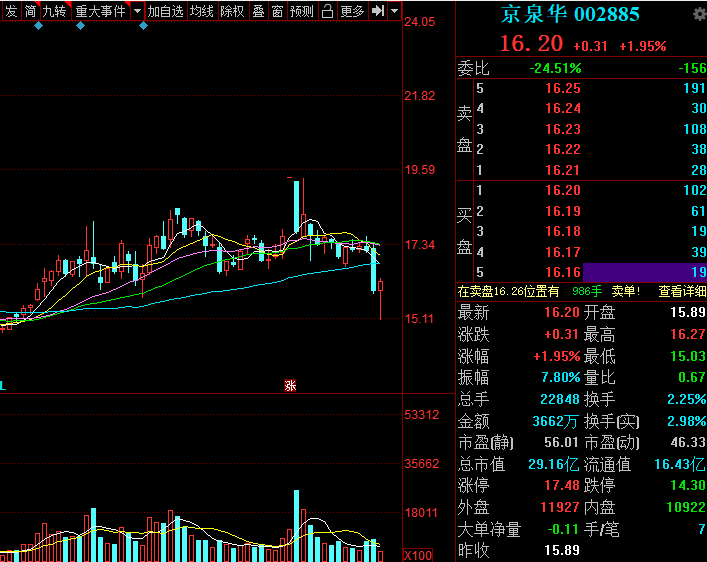Open the settings gear icon
This screenshot has width=707, height=562.
[x=700, y=14]
